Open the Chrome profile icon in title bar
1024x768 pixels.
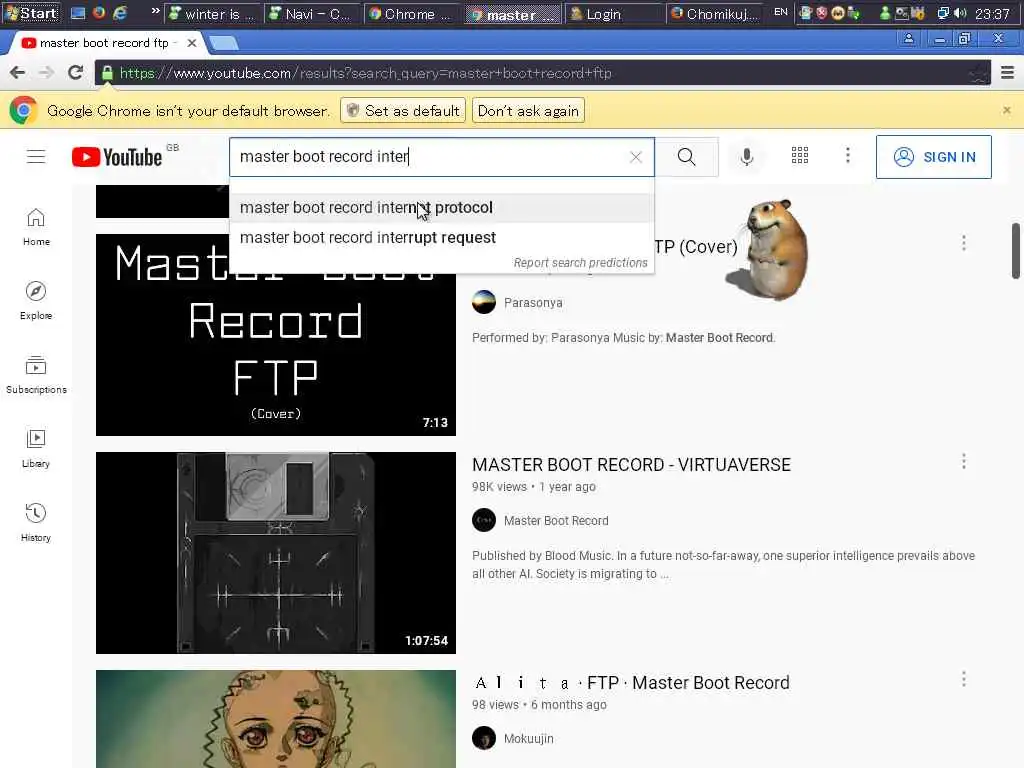point(908,39)
